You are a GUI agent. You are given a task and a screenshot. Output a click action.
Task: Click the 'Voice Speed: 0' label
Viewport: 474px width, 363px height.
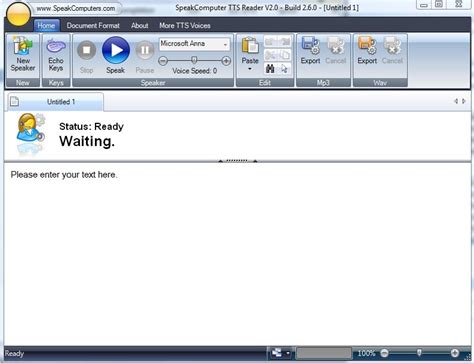[195, 71]
